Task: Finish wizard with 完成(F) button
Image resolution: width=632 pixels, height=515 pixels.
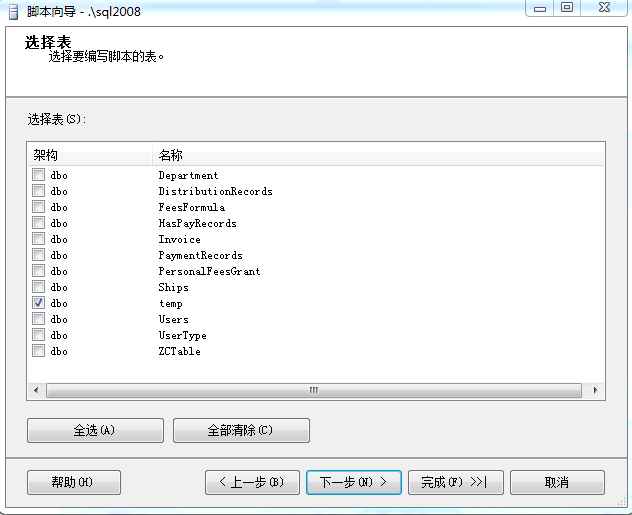Action: click(456, 482)
